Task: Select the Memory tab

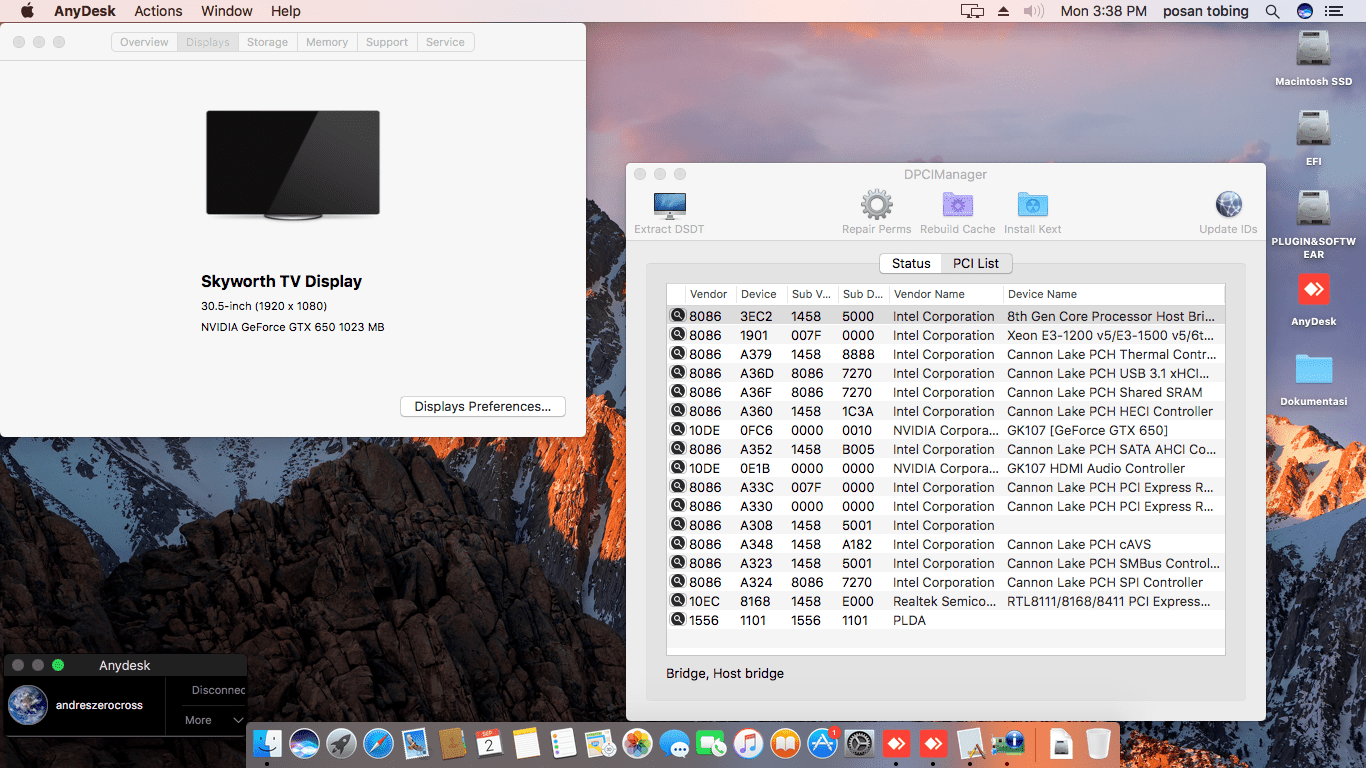Action: 327,42
